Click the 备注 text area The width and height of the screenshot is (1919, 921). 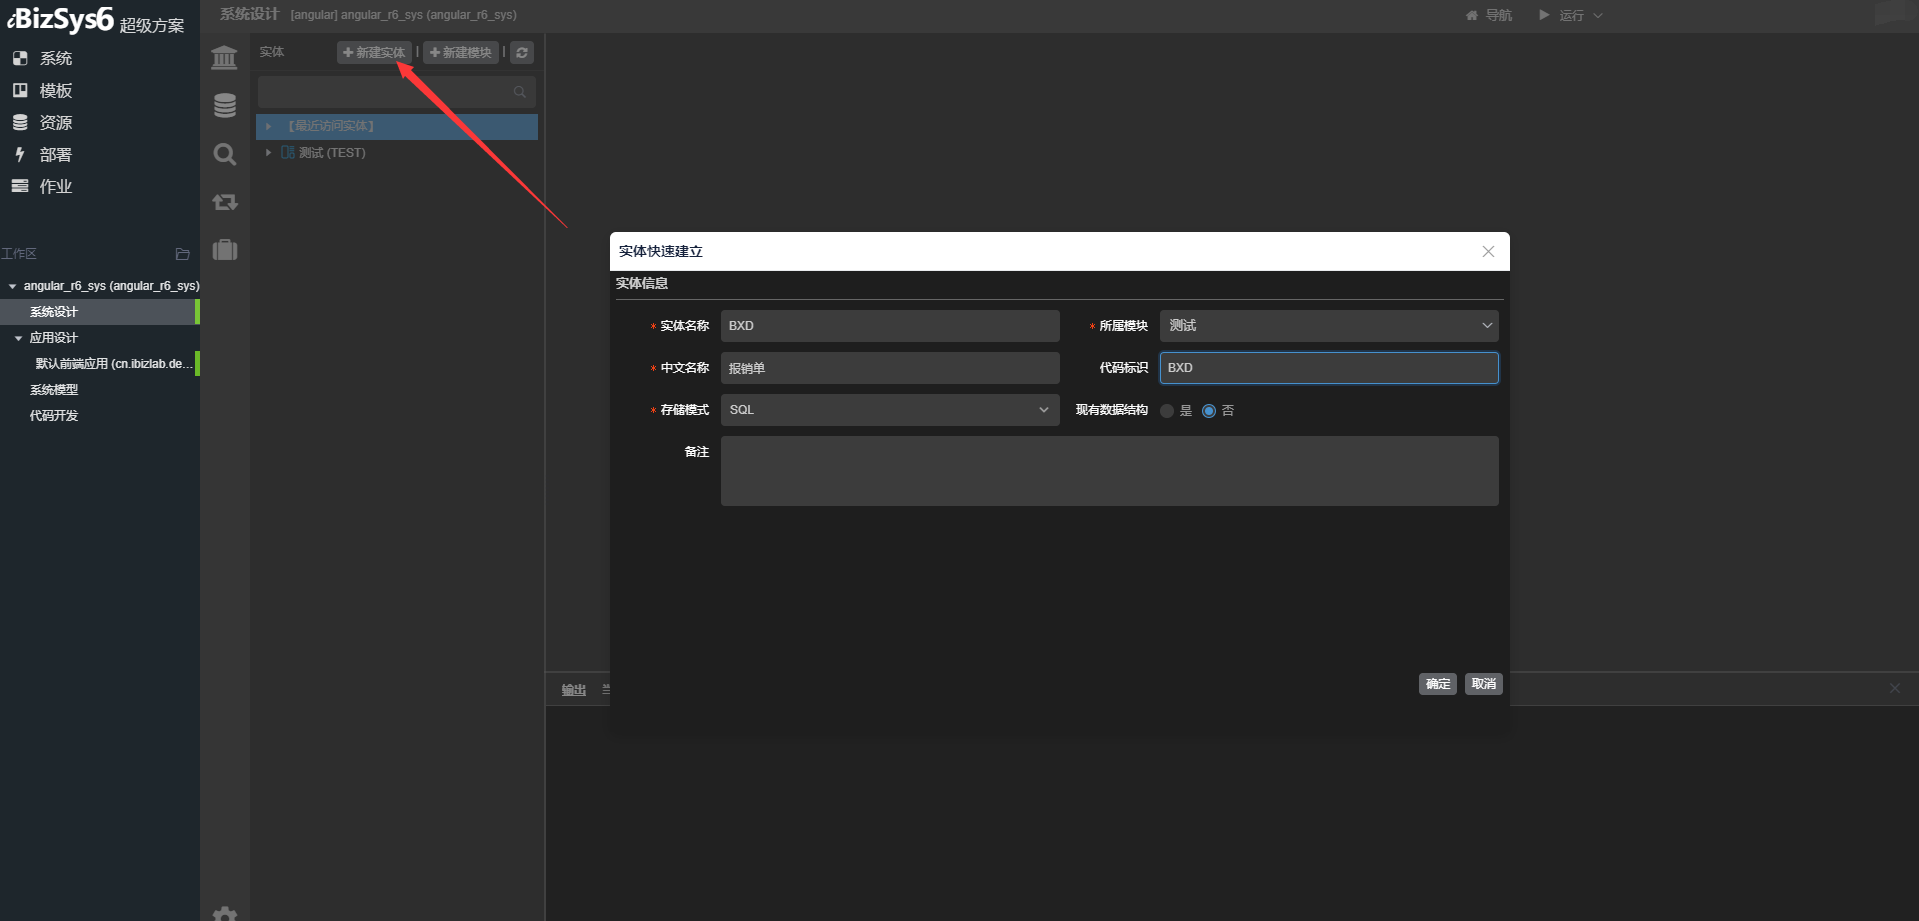[x=1110, y=471]
